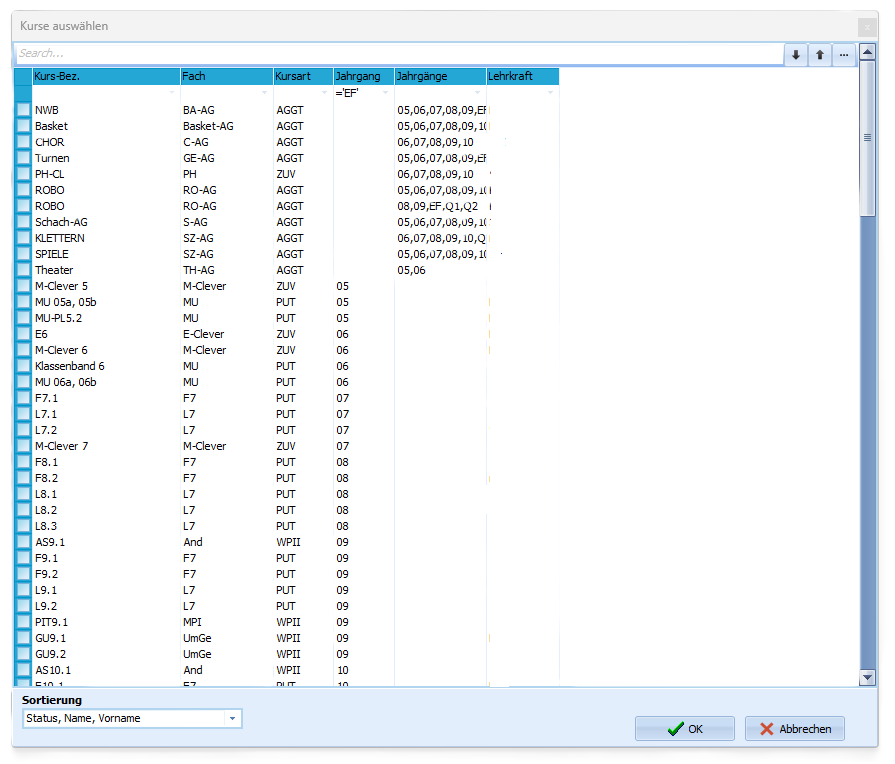The height and width of the screenshot is (764, 895).
Task: Select the E6 course name
Action: click(41, 334)
